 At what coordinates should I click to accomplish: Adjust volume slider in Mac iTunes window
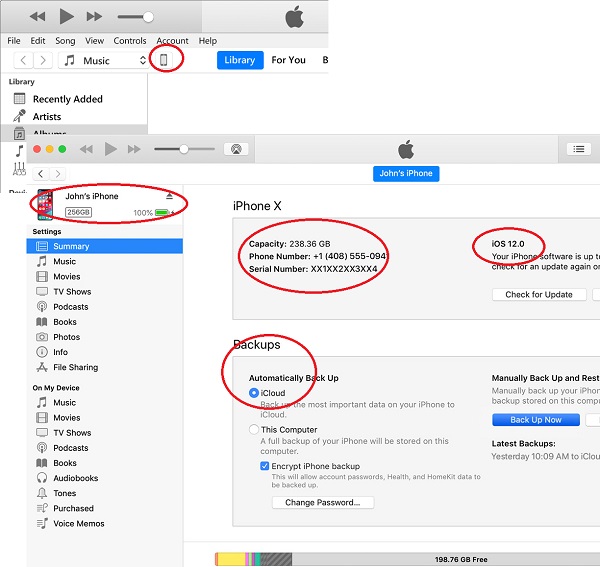point(184,149)
